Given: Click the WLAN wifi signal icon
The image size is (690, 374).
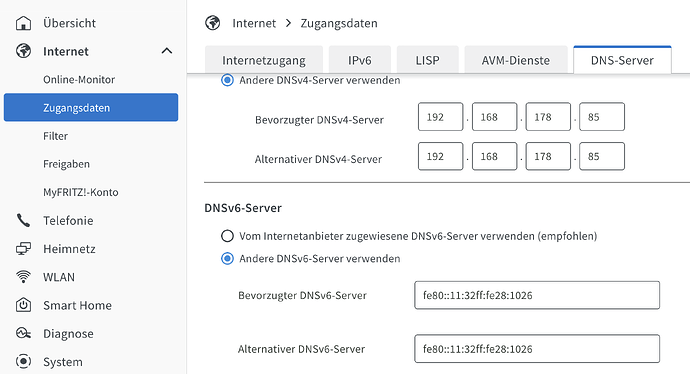Looking at the screenshot, I should click(x=23, y=277).
